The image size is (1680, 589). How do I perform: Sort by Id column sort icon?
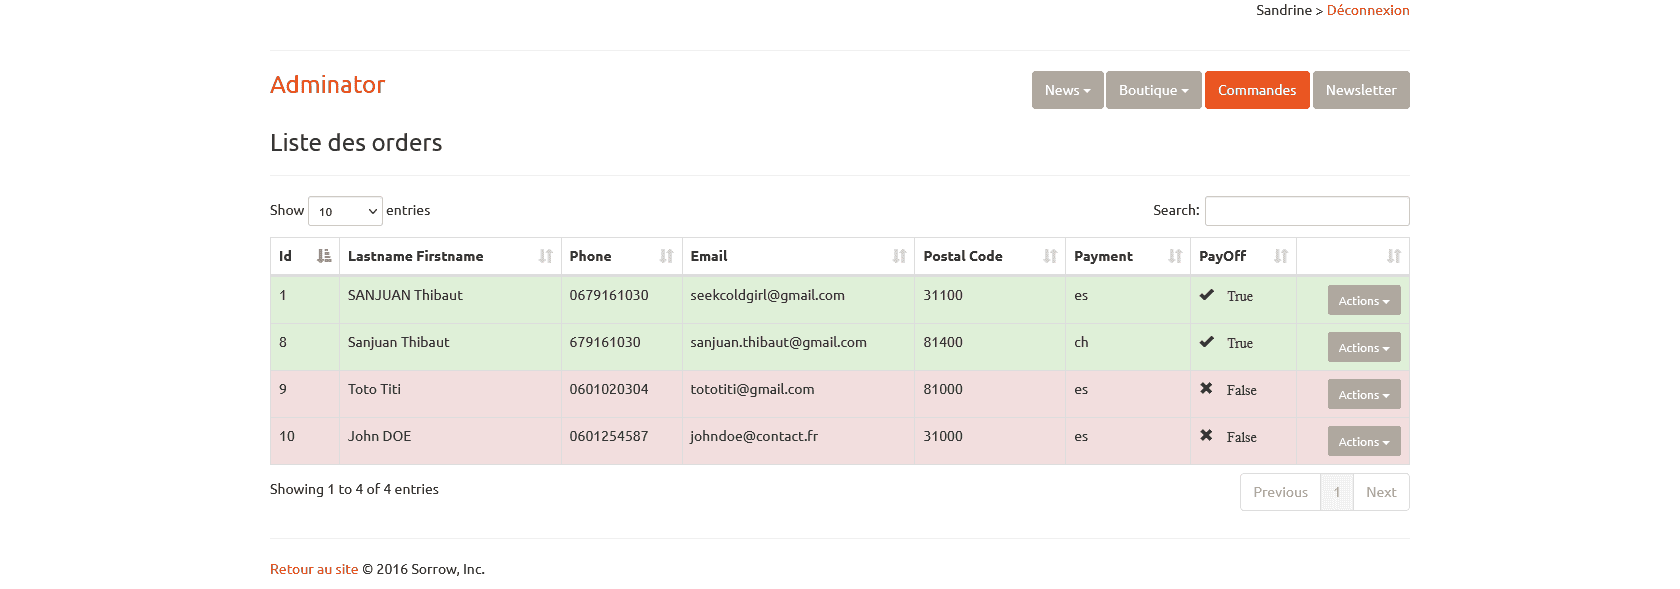coord(324,256)
